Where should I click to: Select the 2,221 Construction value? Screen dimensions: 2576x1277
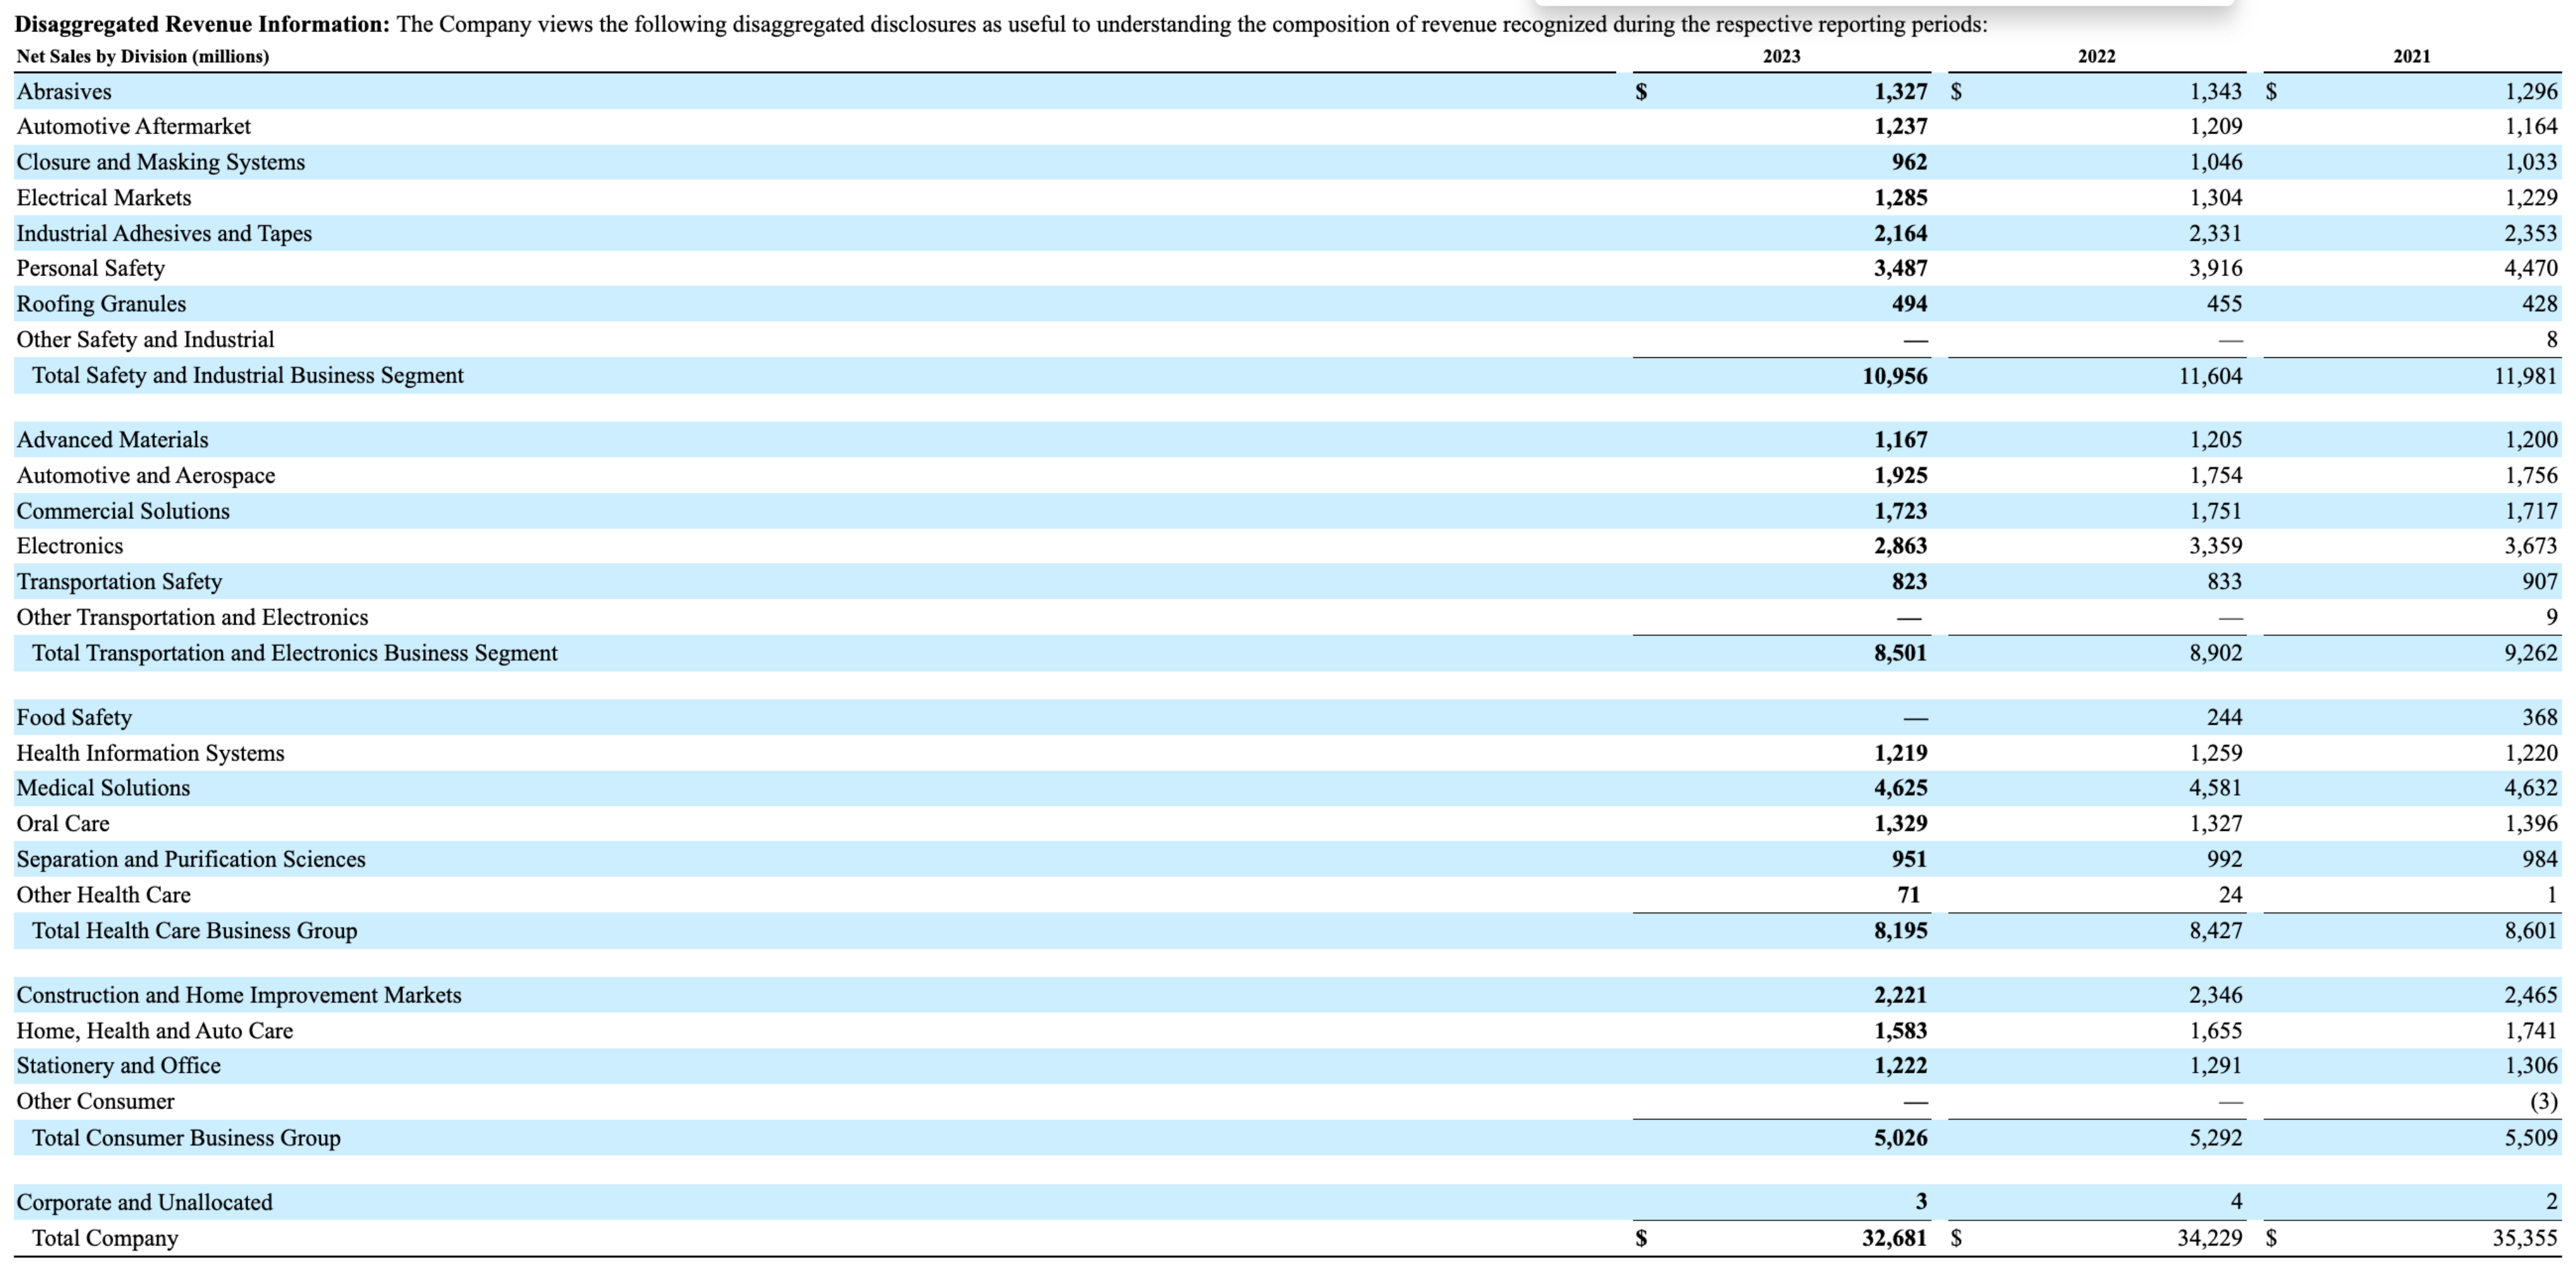[x=1900, y=995]
